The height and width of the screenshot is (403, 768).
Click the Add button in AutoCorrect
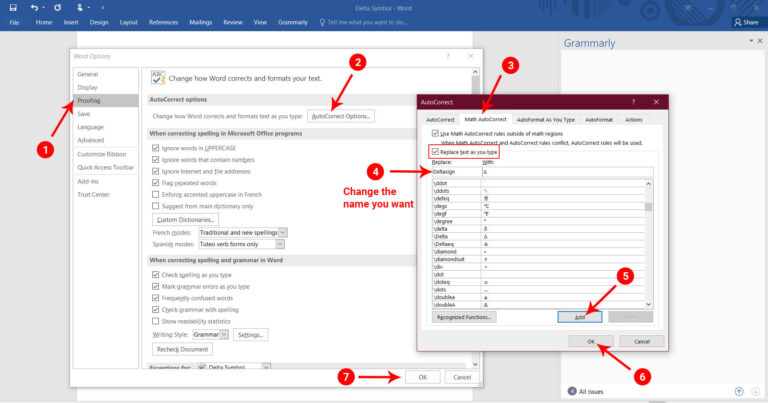point(579,317)
